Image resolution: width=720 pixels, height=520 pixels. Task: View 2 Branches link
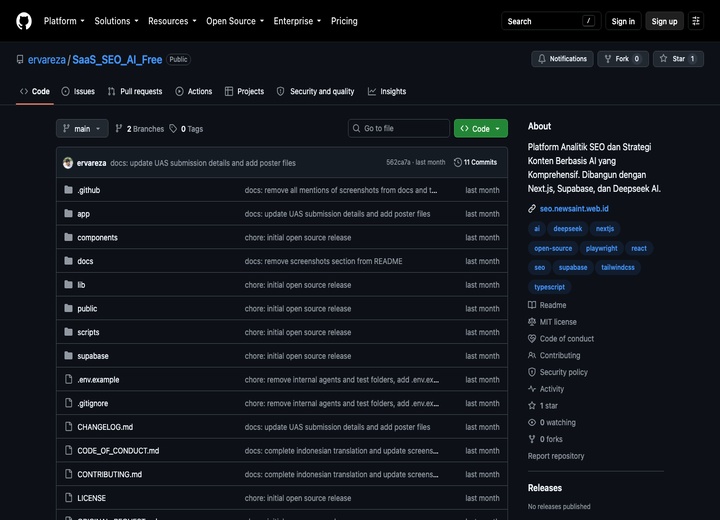(140, 129)
